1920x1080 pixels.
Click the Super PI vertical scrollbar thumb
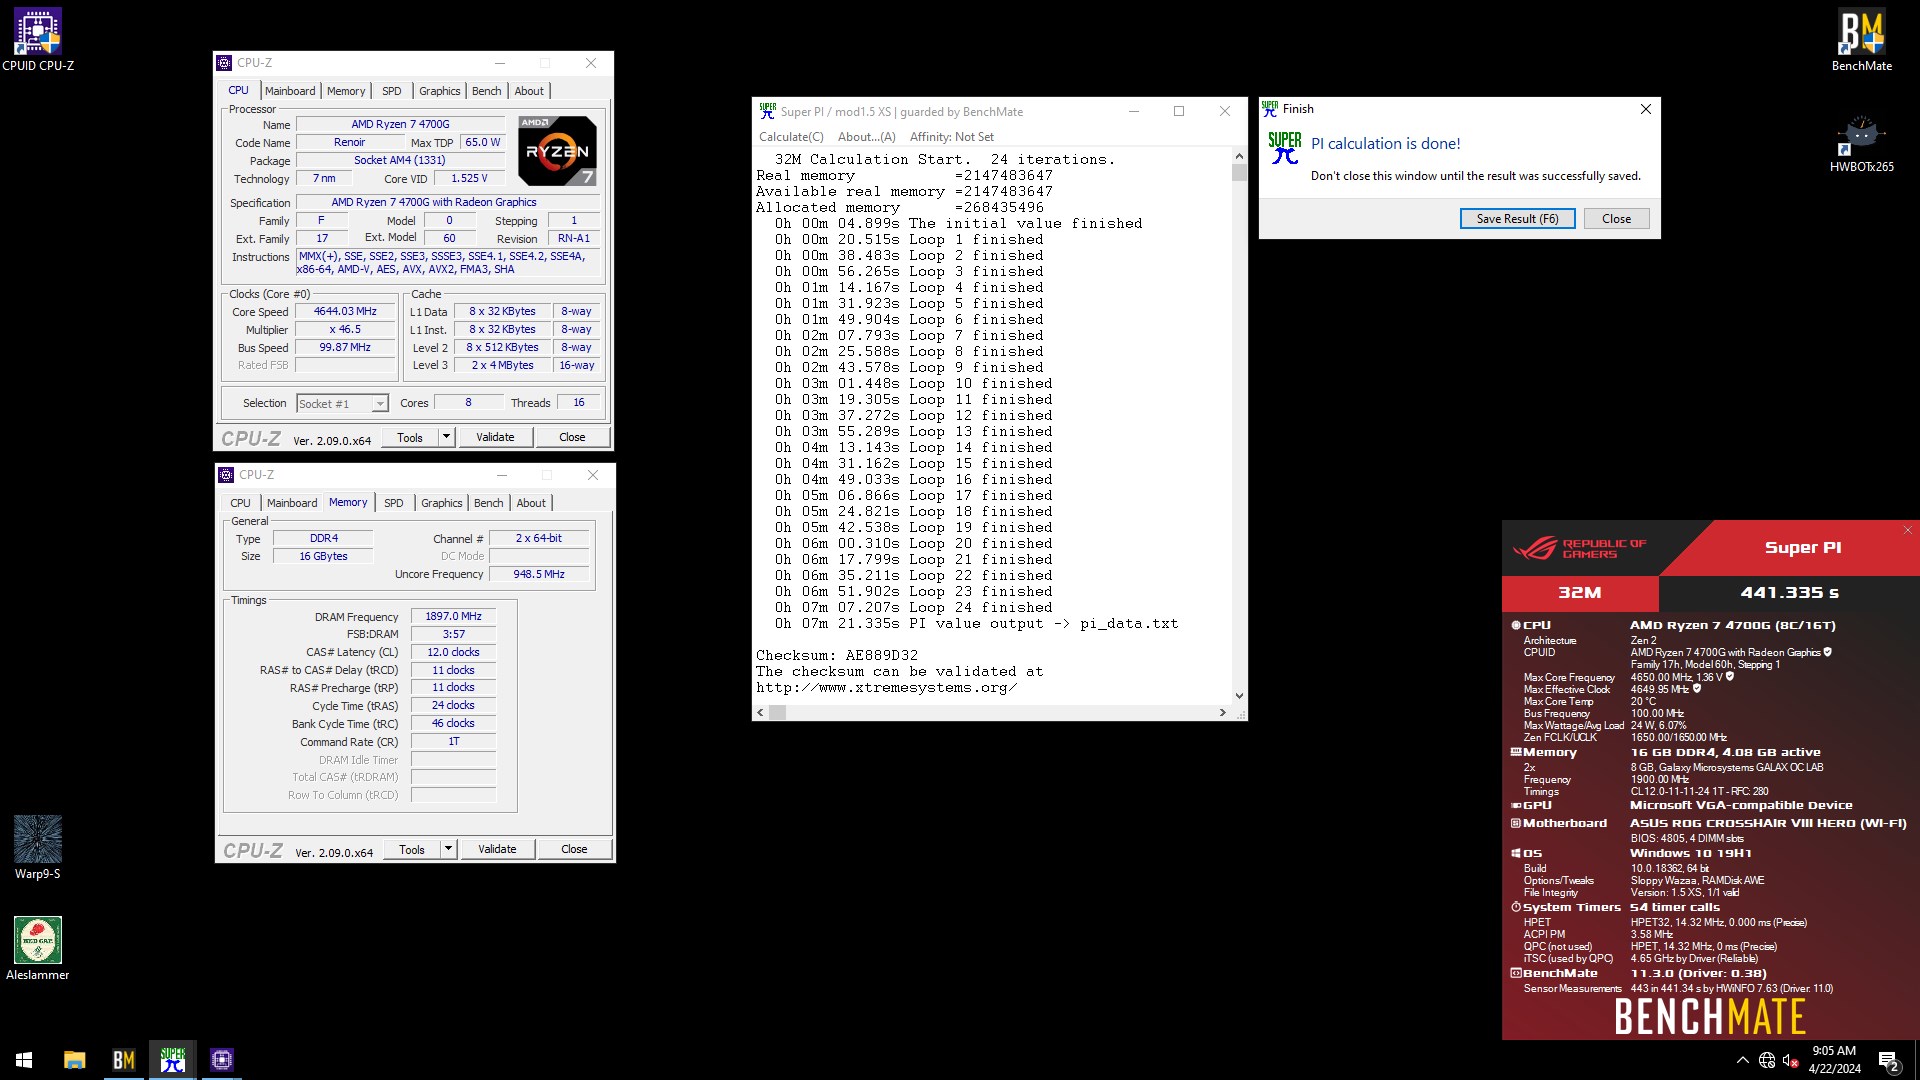(1240, 173)
